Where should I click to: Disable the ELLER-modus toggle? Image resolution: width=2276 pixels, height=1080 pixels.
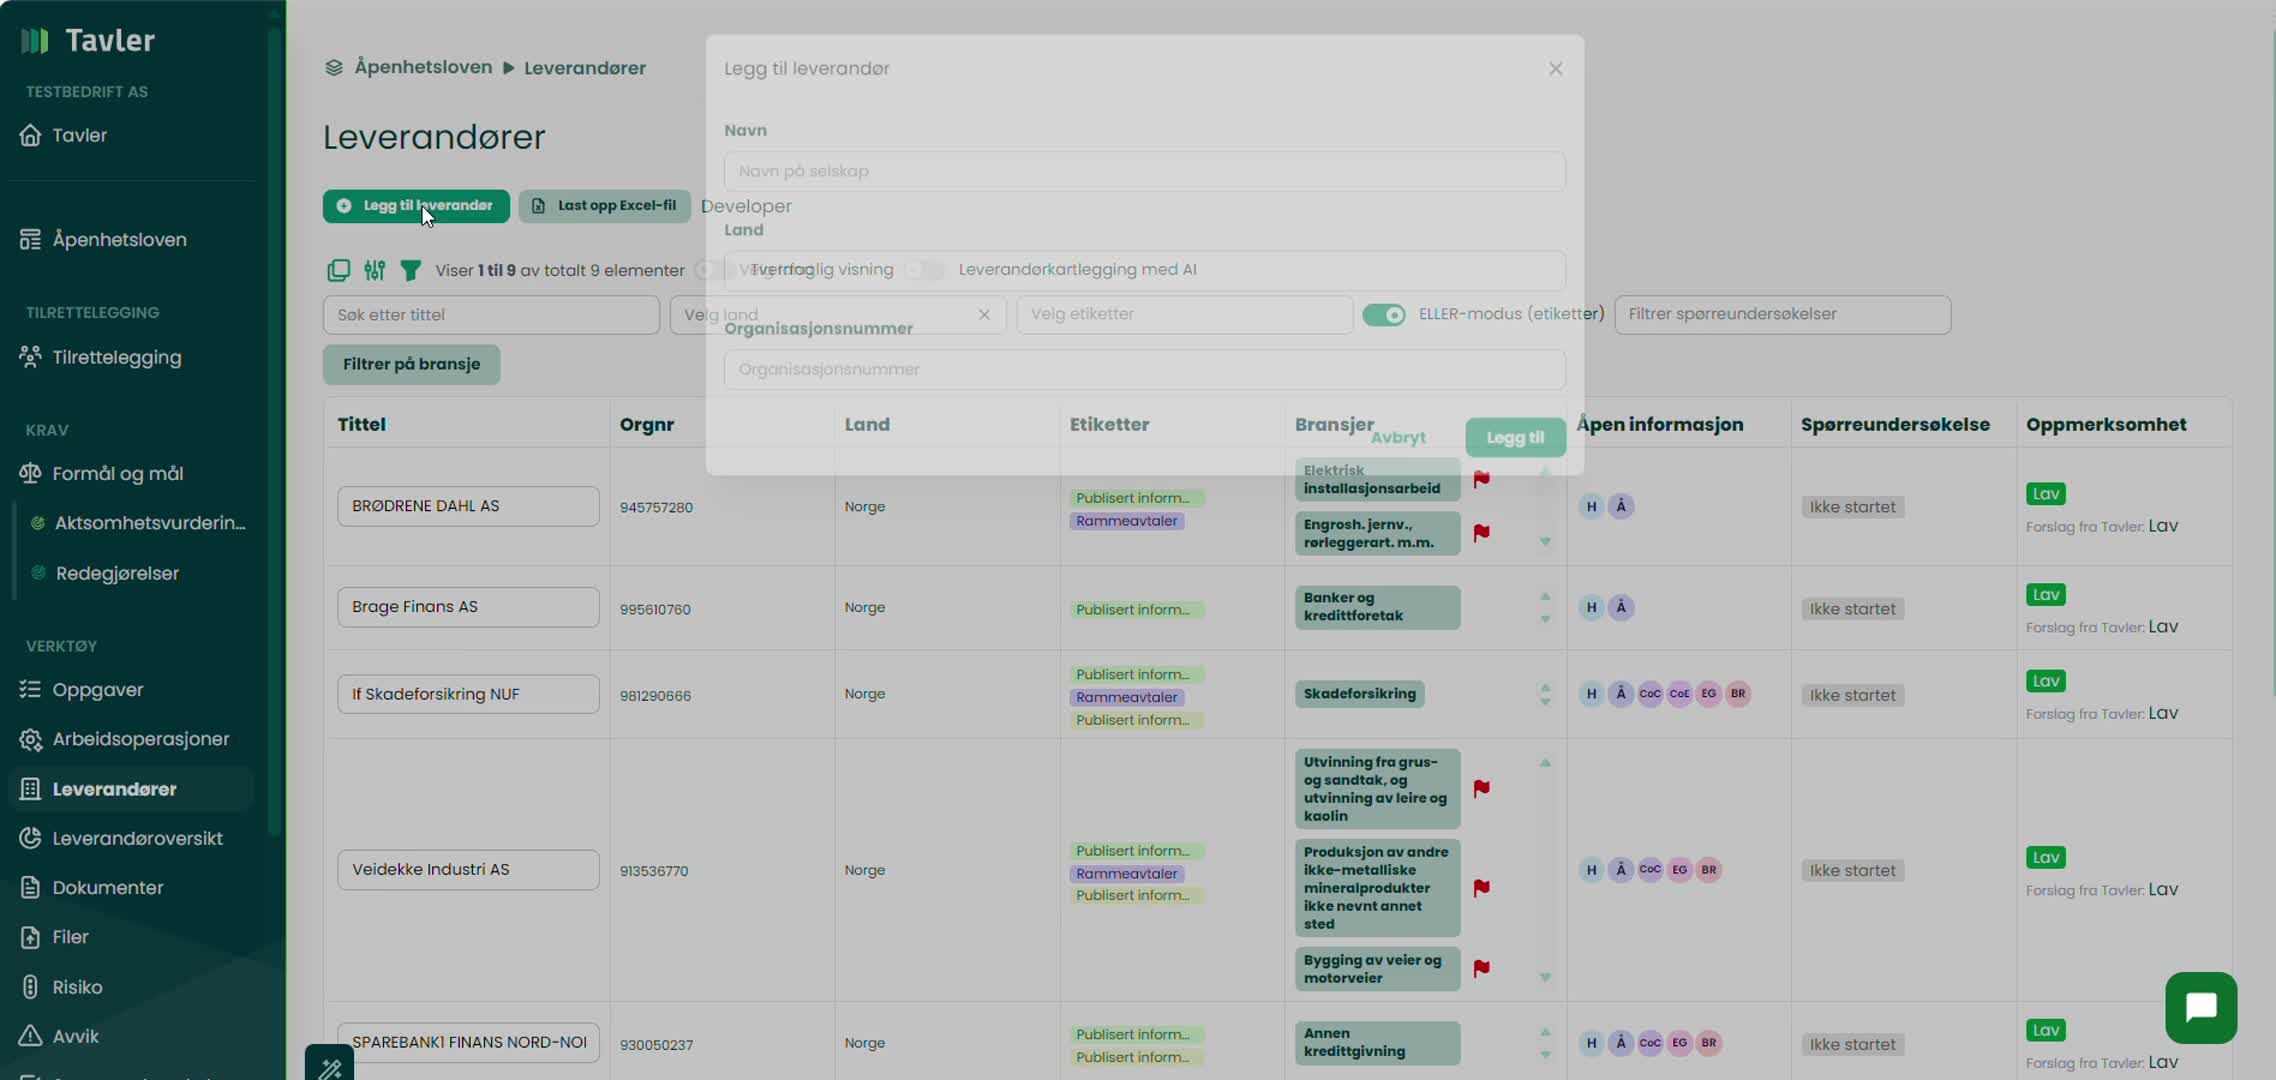coord(1383,315)
